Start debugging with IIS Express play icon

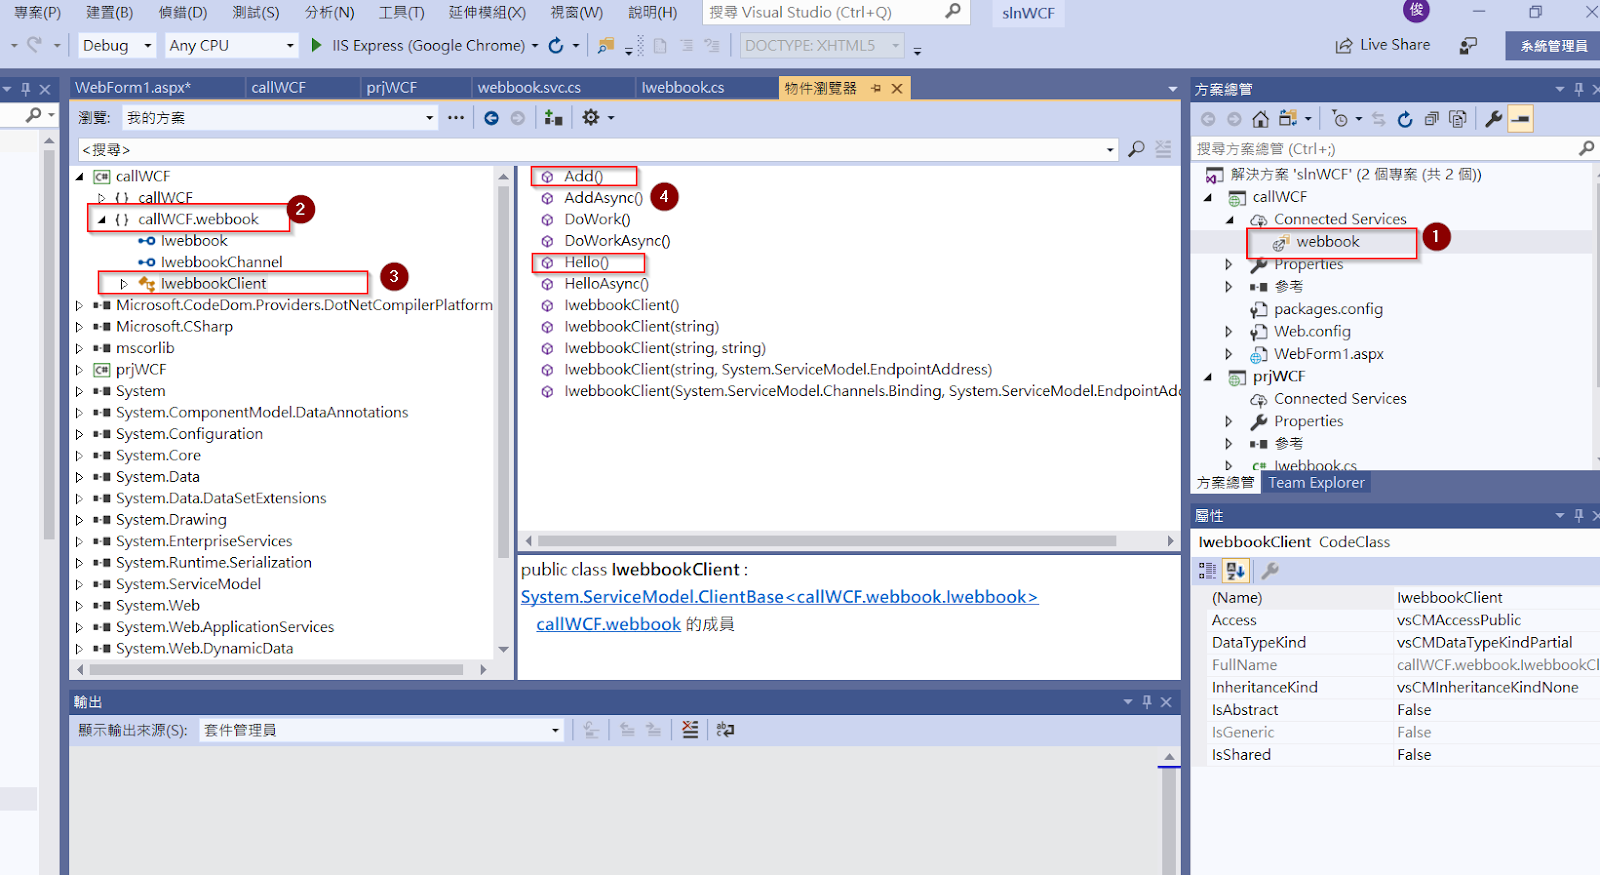pyautogui.click(x=316, y=45)
